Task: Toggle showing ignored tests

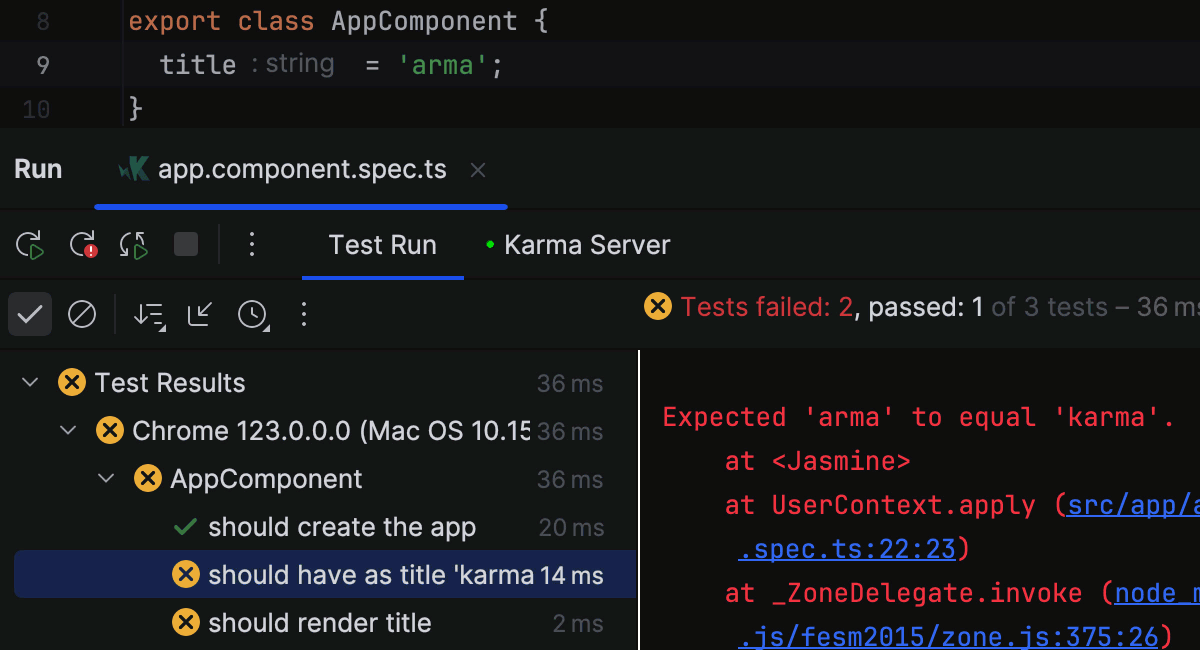Action: 82,314
